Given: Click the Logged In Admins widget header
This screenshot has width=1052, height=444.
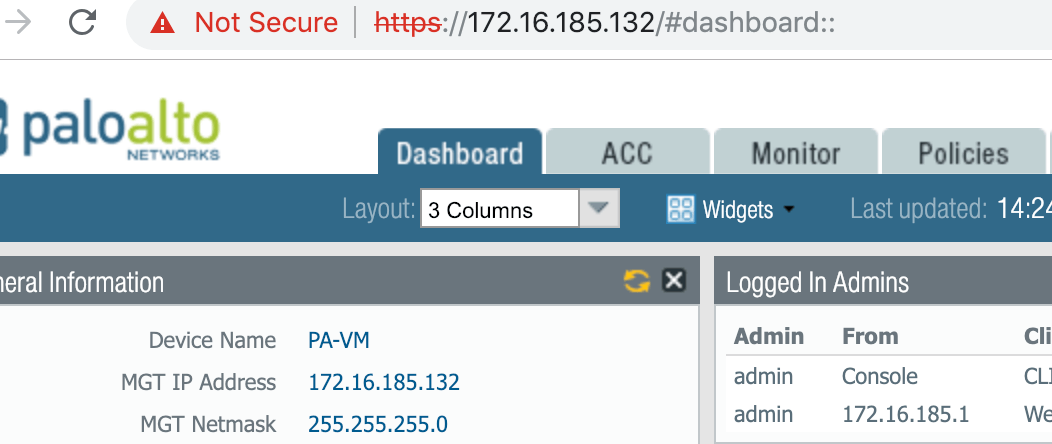Looking at the screenshot, I should click(883, 281).
